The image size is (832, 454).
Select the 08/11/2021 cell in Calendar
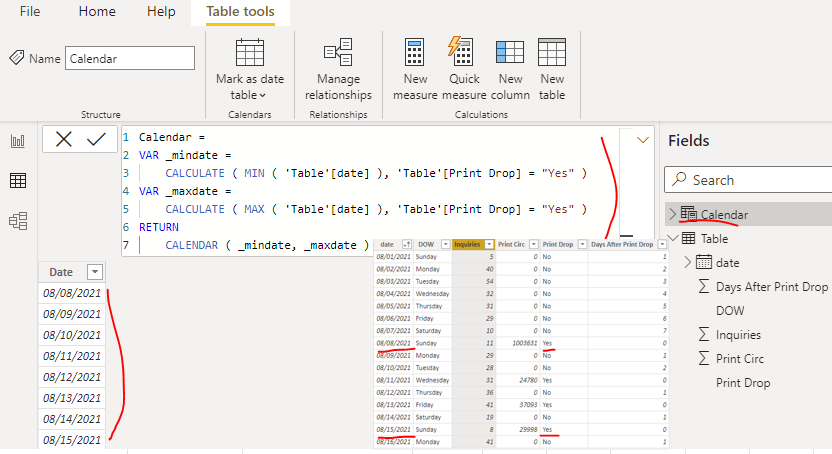pyautogui.click(x=72, y=356)
